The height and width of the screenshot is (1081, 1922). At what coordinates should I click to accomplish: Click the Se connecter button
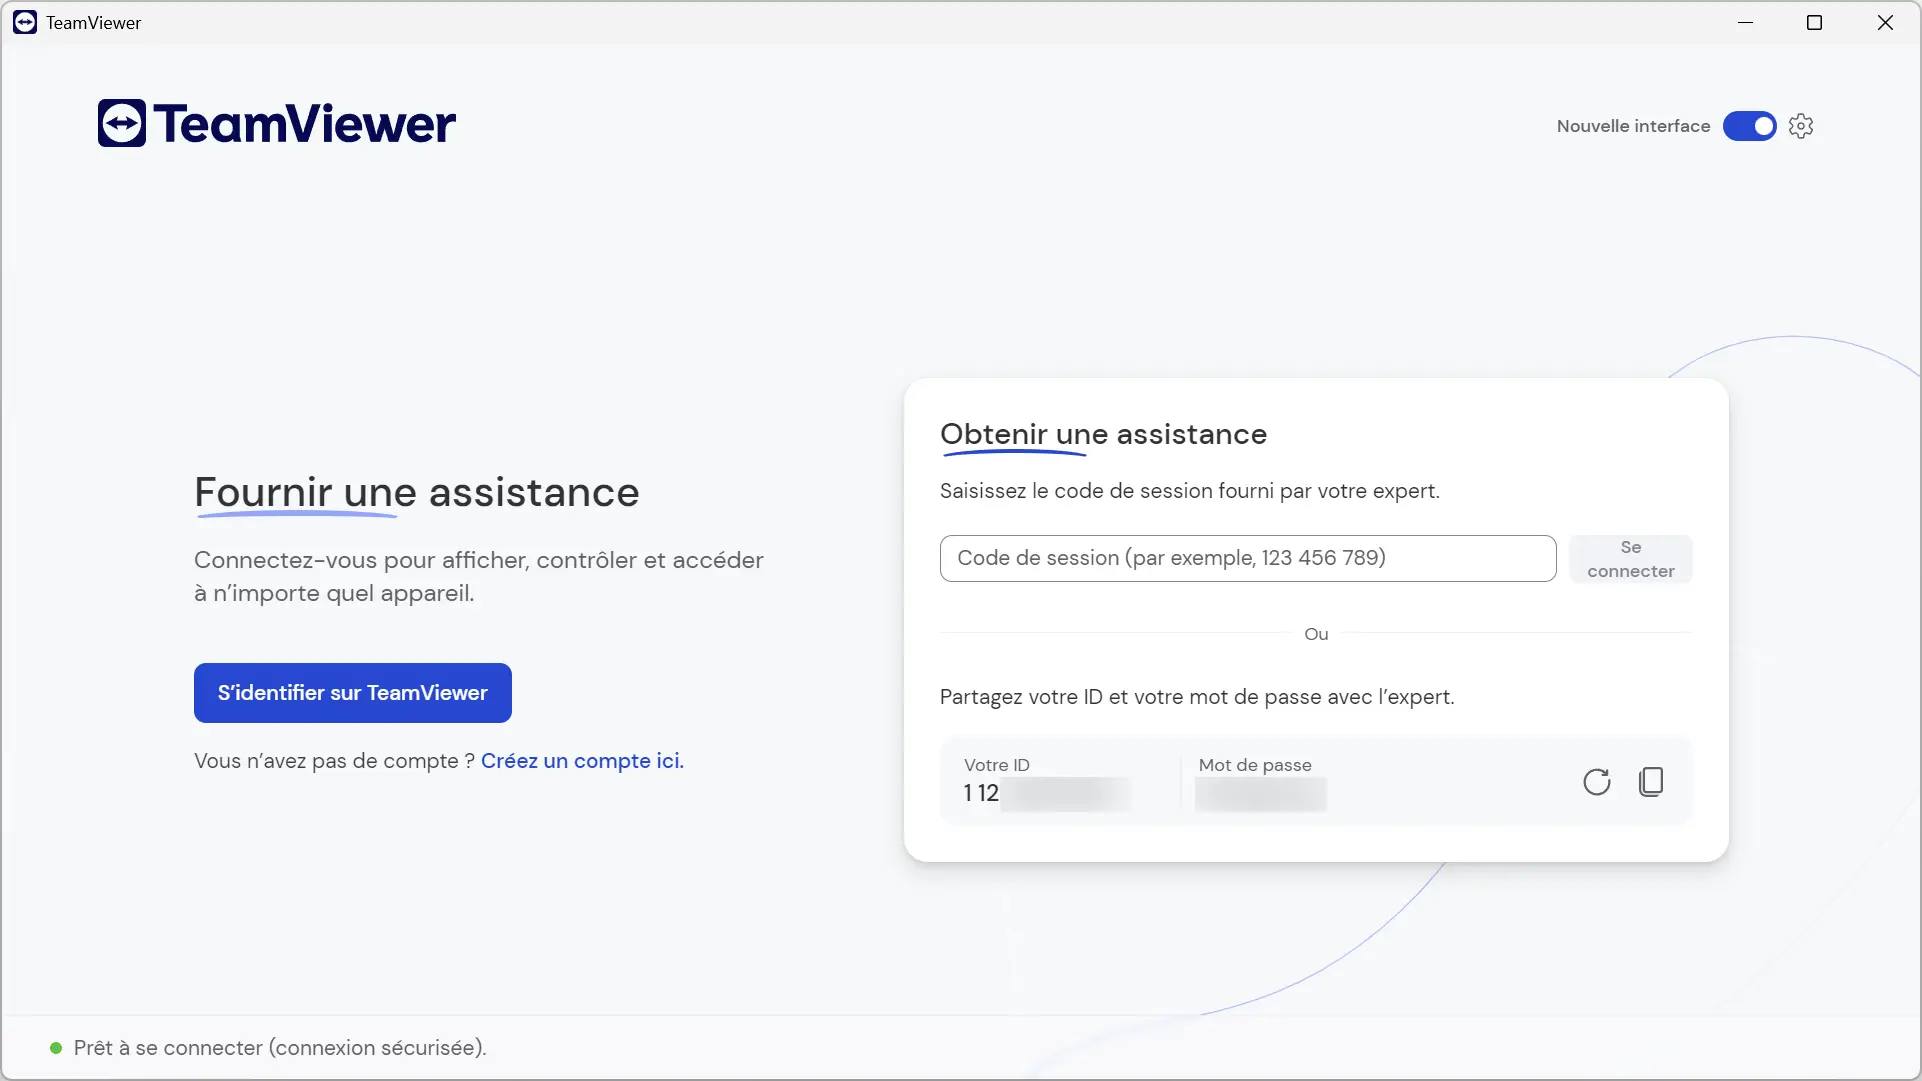(x=1630, y=558)
